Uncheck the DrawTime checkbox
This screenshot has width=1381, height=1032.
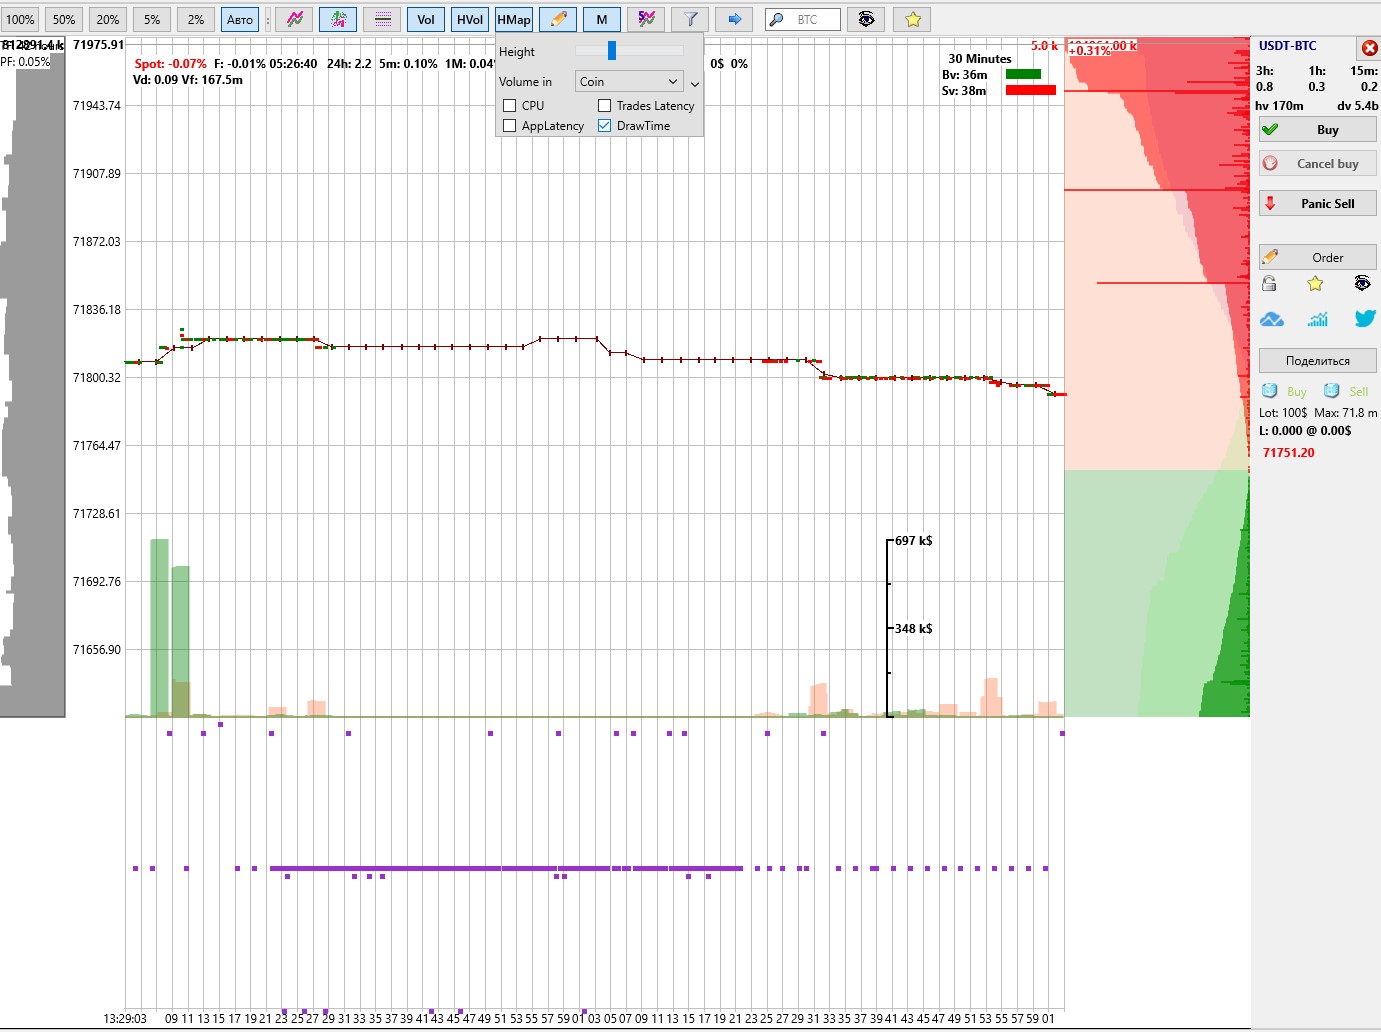coord(605,126)
